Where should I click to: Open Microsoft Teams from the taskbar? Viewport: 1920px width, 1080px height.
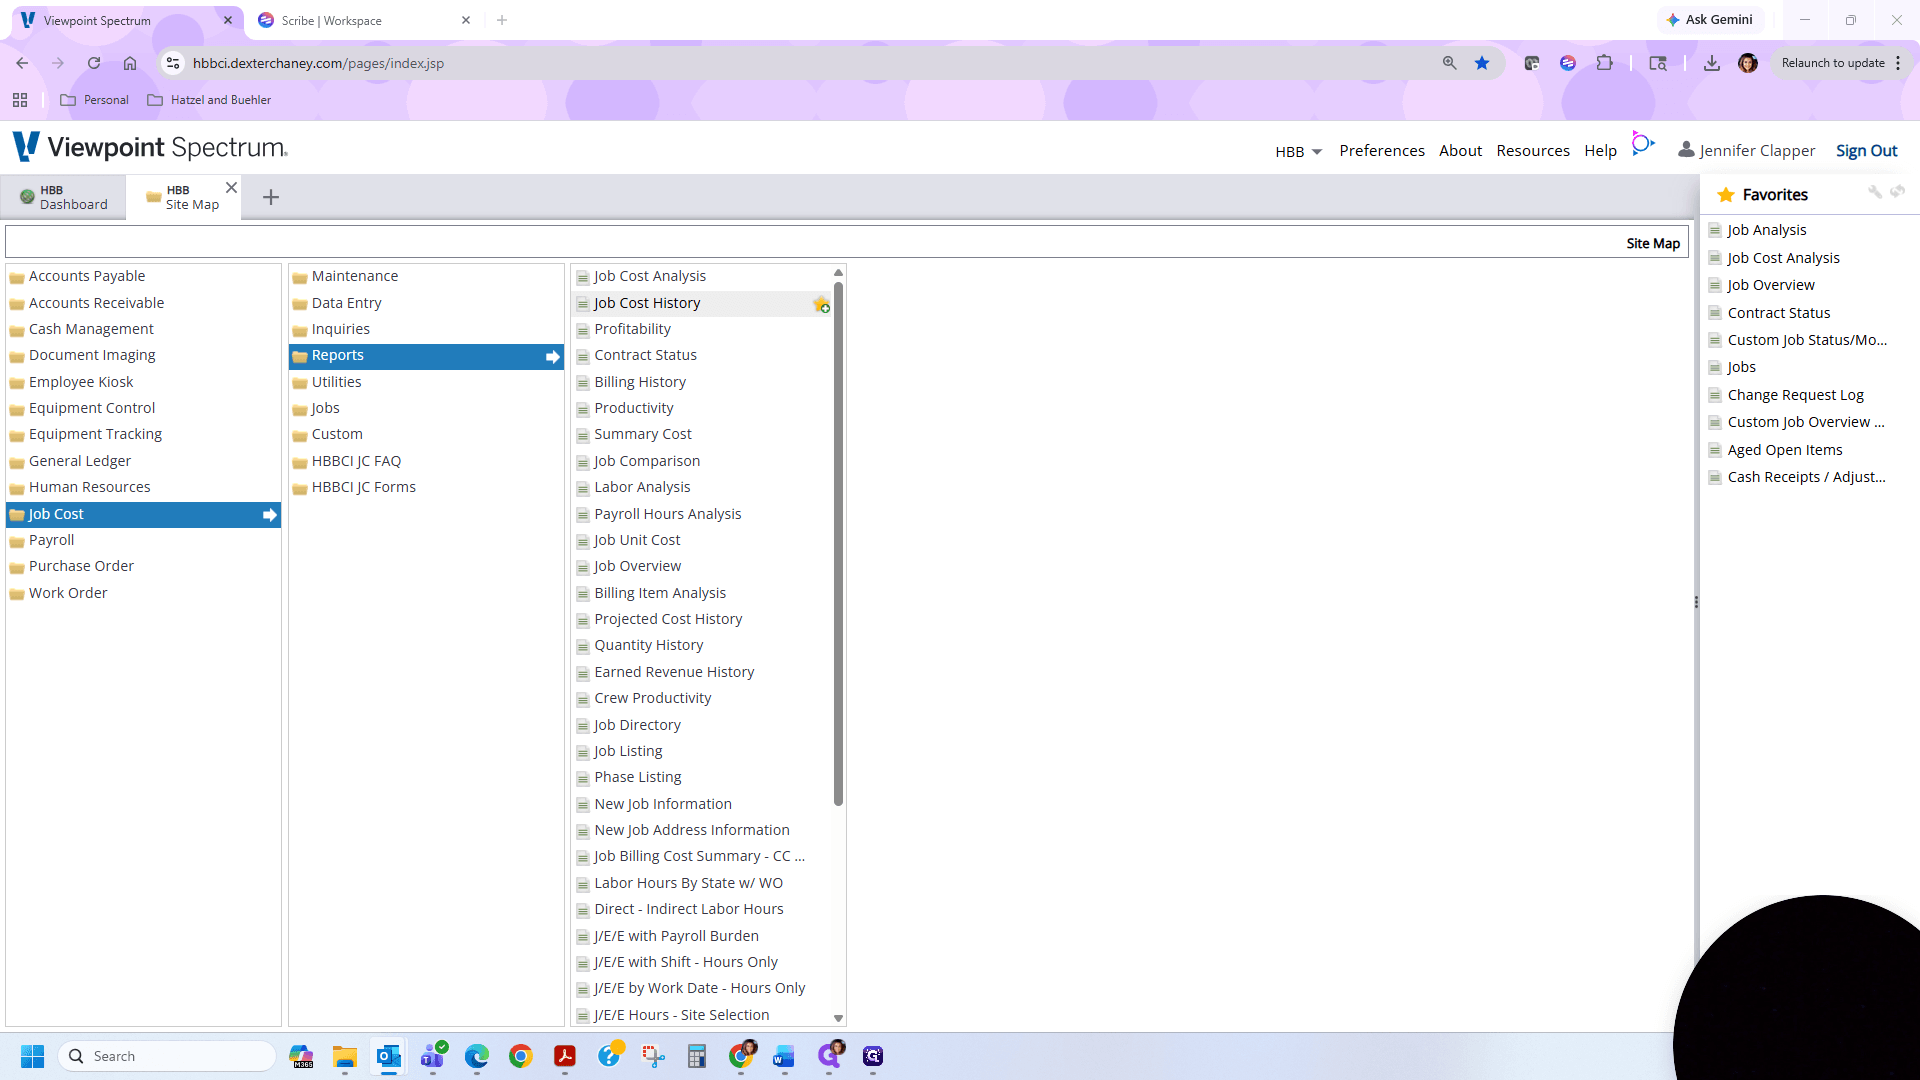point(433,1056)
